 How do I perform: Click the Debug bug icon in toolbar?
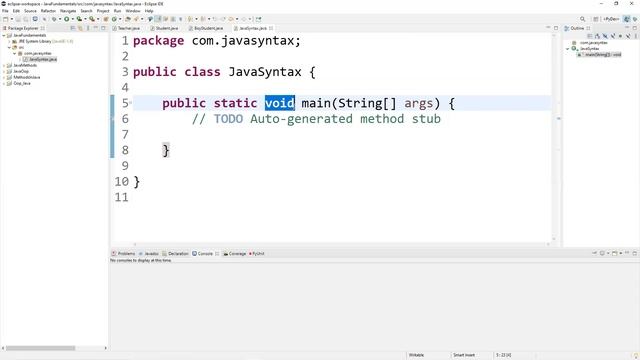(x=54, y=19)
